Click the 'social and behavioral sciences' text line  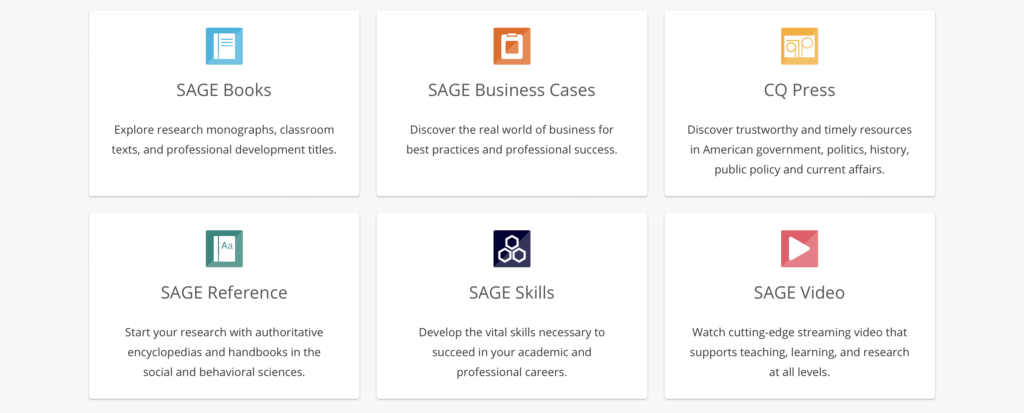(x=224, y=372)
